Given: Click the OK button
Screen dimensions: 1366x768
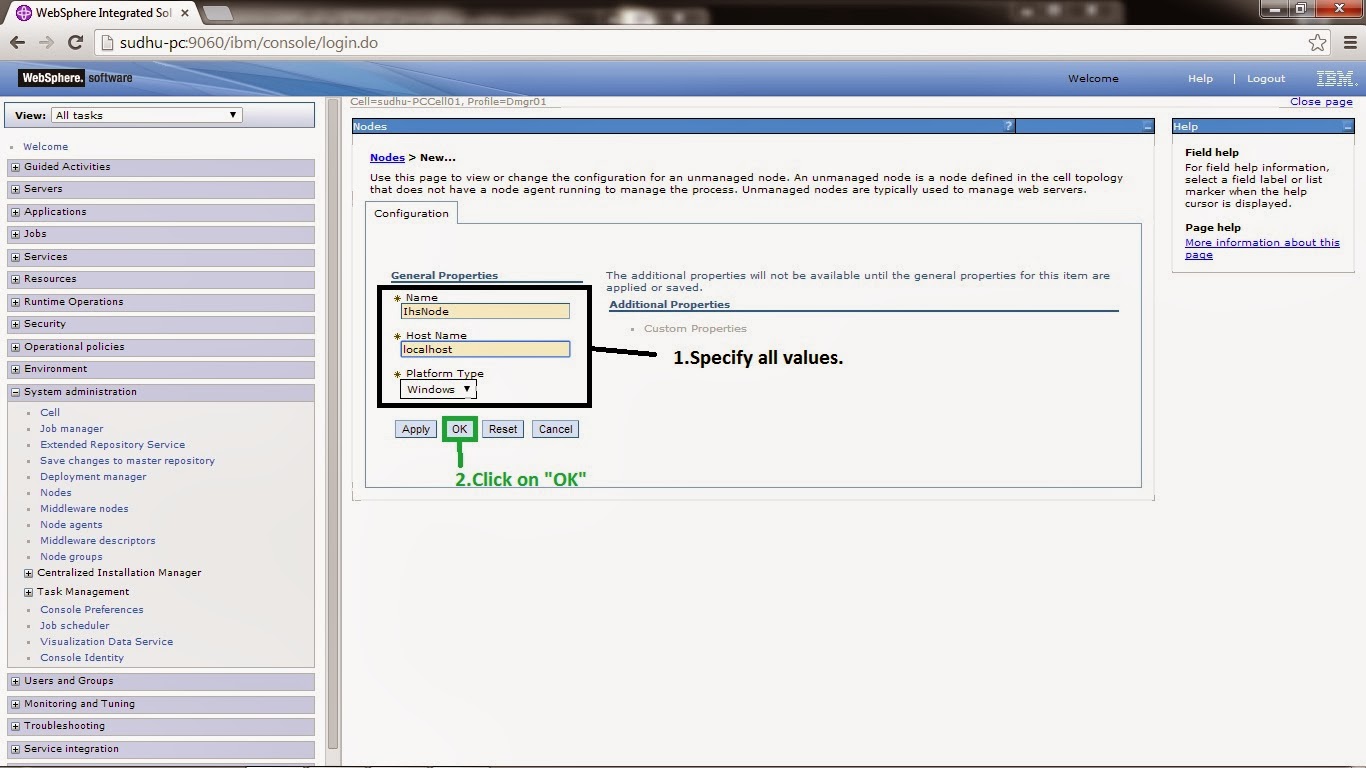Looking at the screenshot, I should pos(459,428).
